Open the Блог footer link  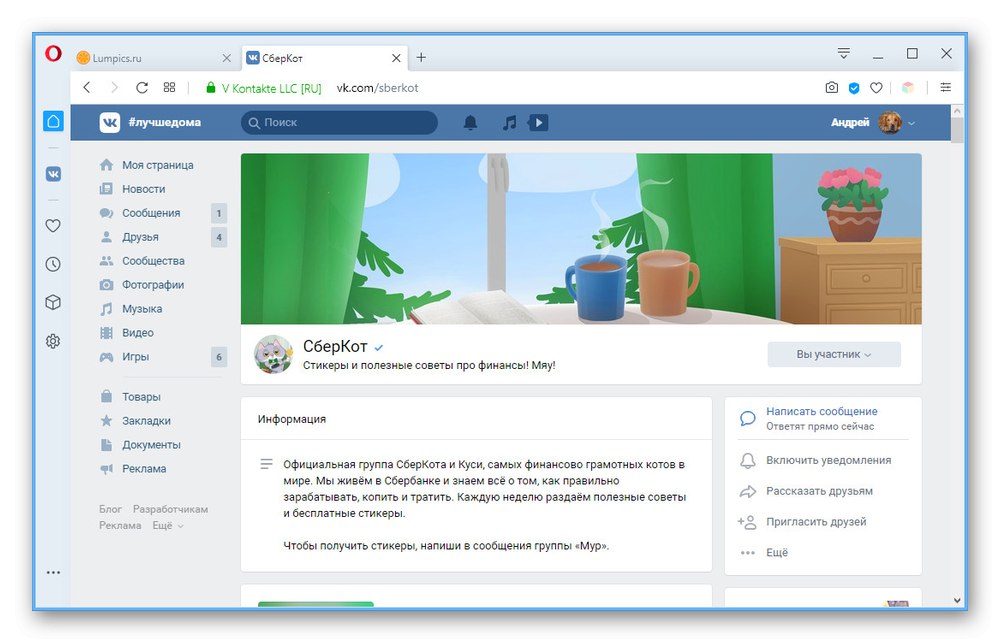(110, 509)
